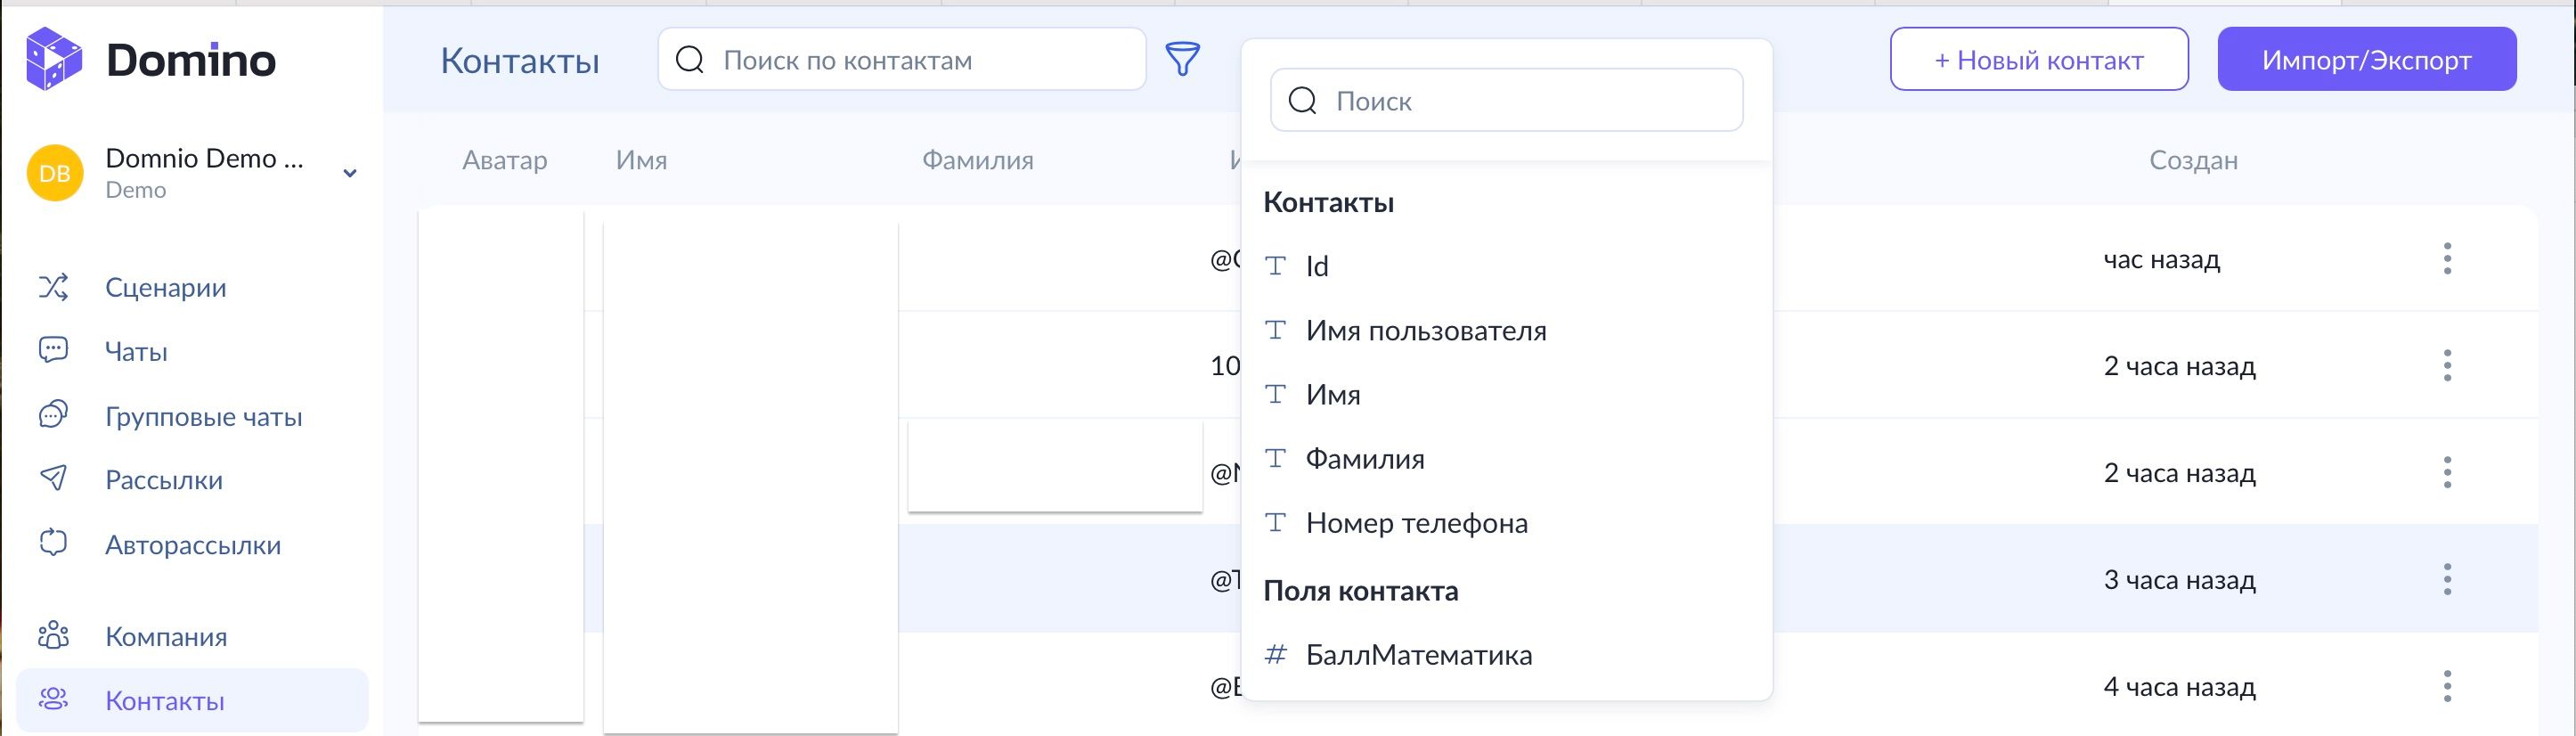Click the filter funnel icon

(1182, 60)
